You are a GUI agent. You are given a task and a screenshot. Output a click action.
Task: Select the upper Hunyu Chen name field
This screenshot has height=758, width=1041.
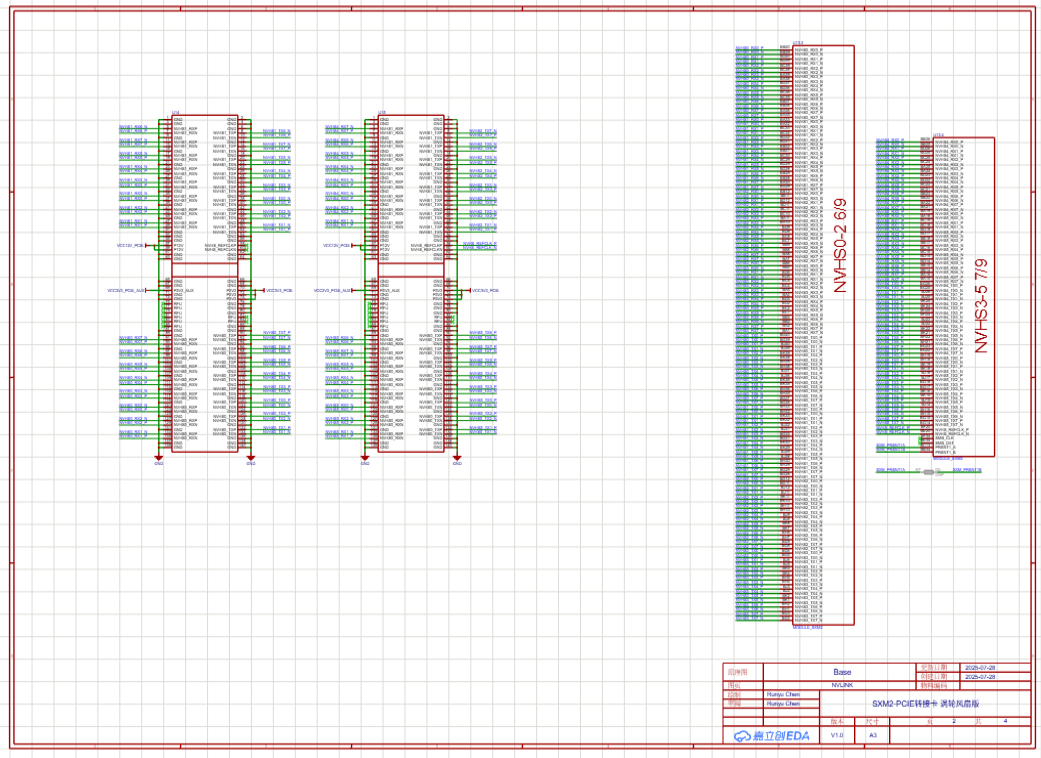784,694
